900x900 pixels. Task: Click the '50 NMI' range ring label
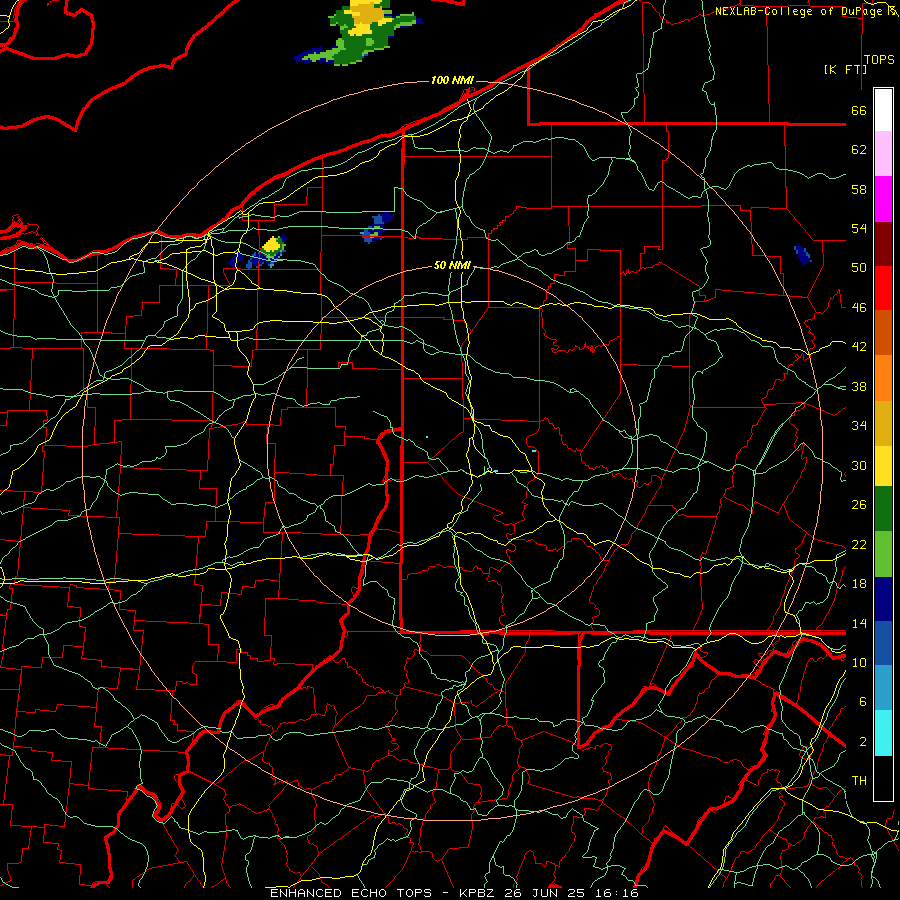(452, 265)
